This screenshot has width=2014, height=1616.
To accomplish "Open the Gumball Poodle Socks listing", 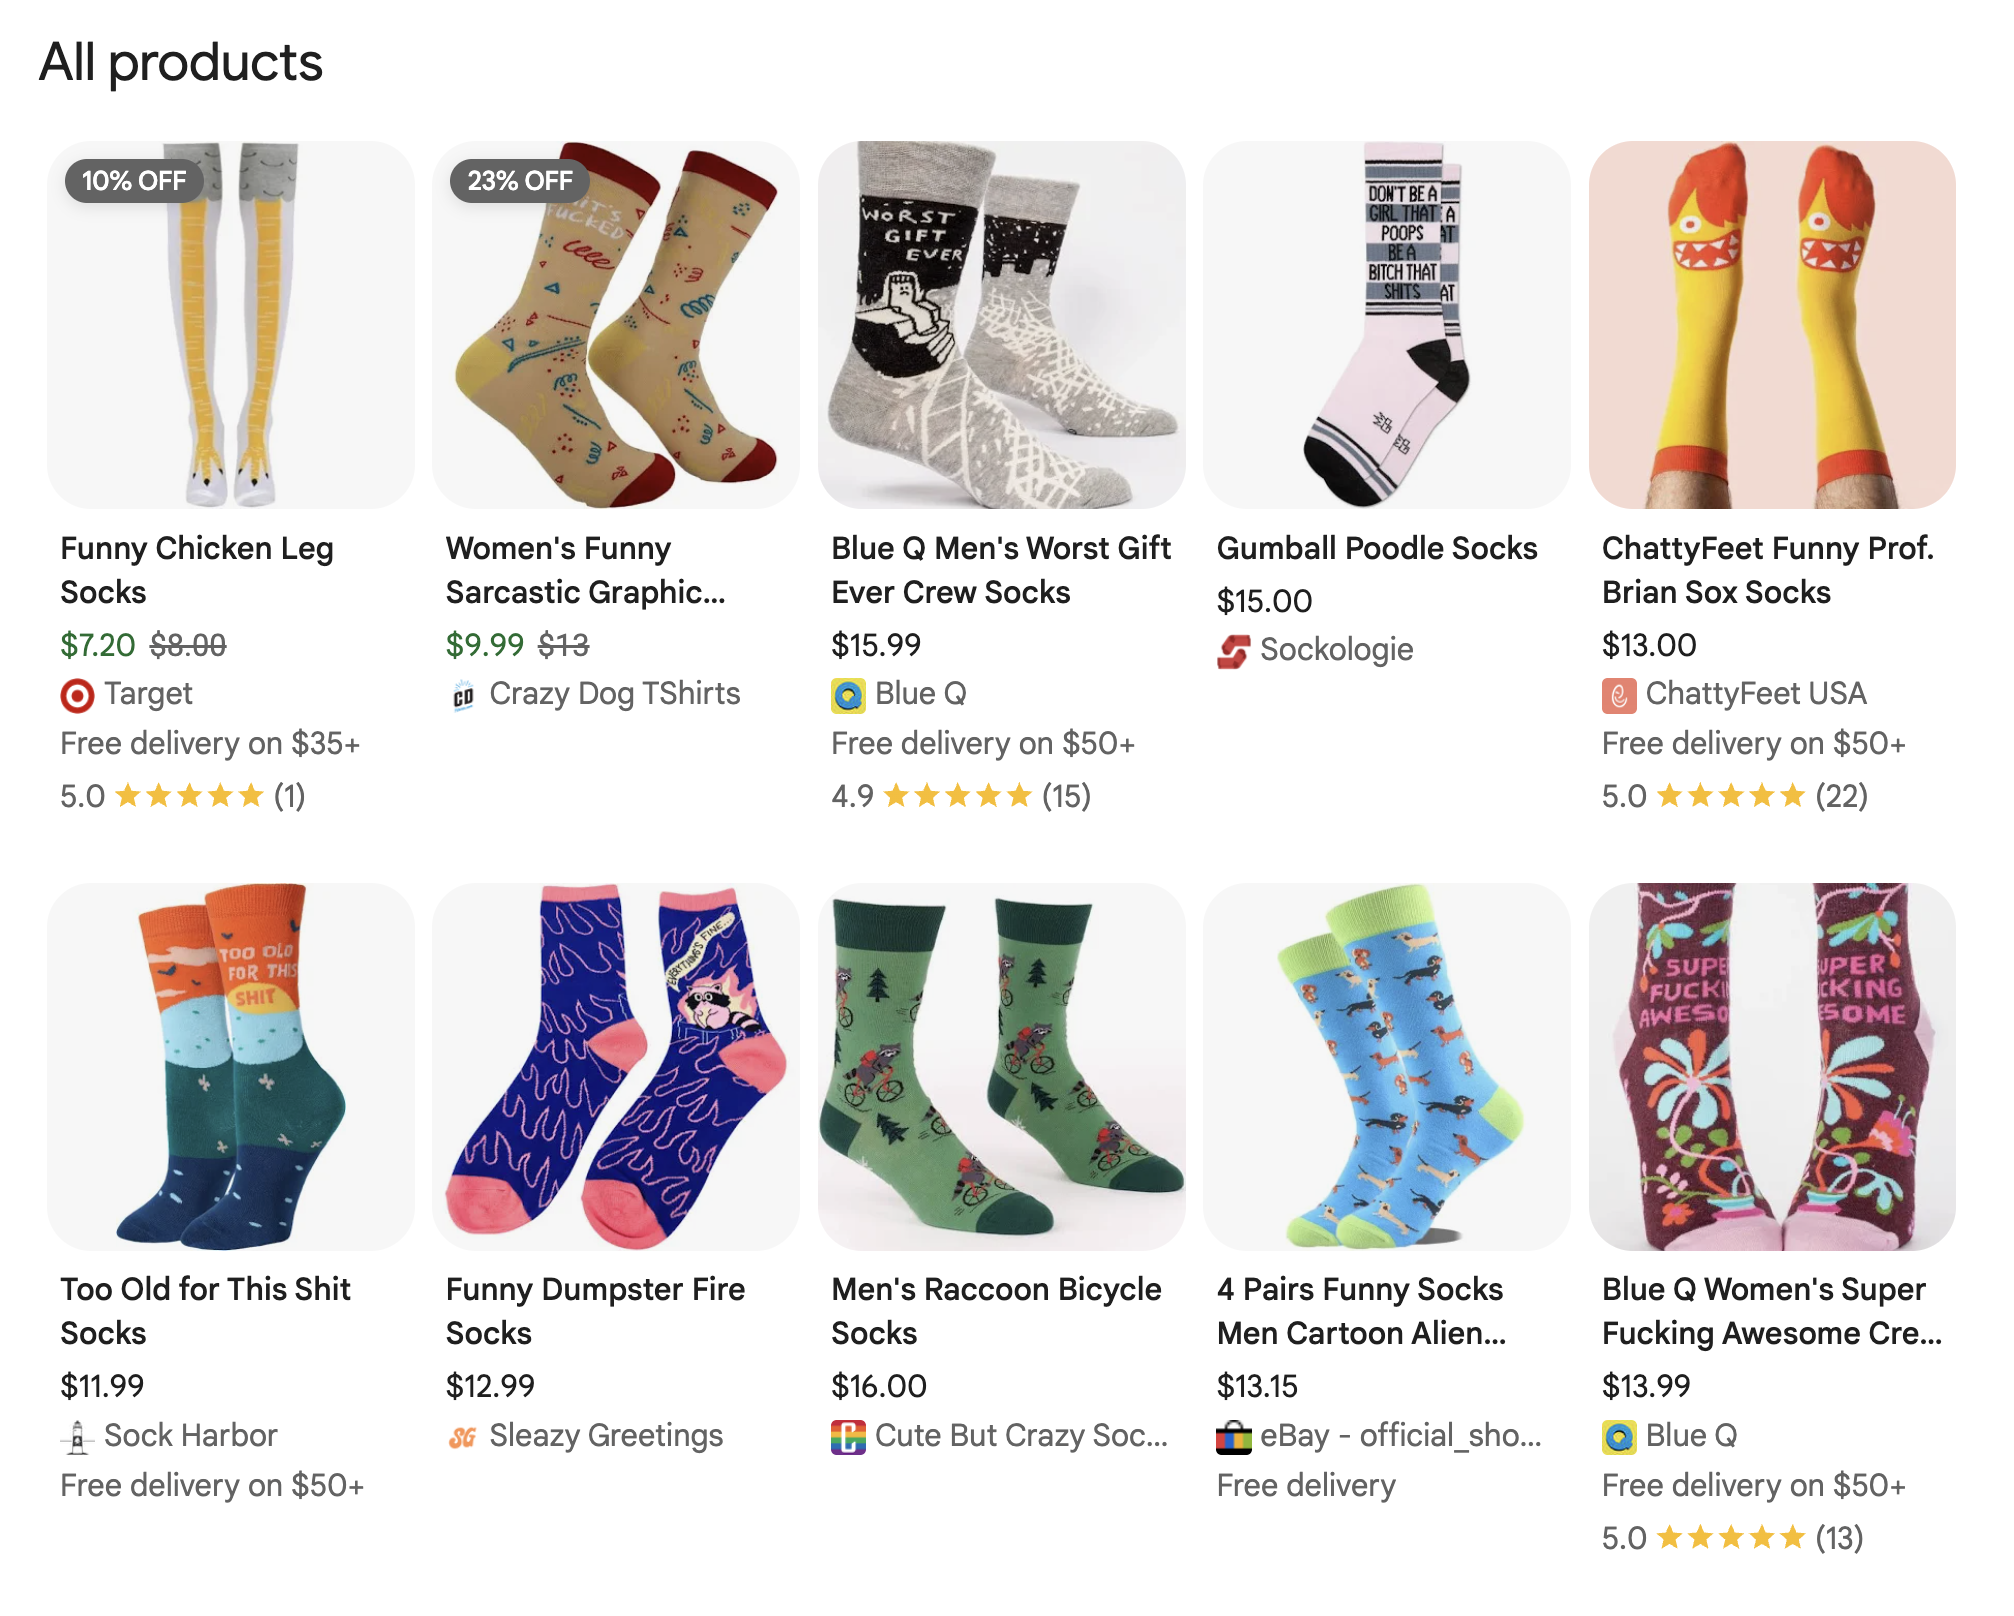I will coord(1377,548).
